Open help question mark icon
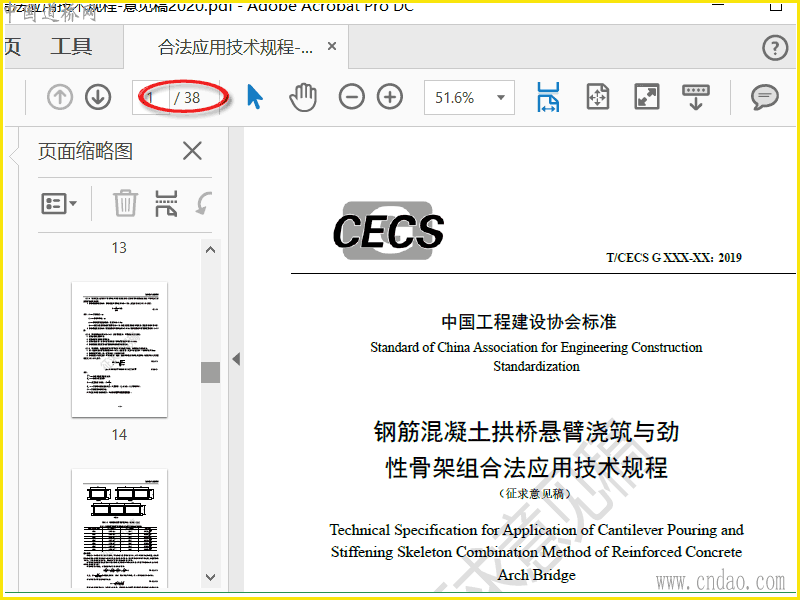 pyautogui.click(x=775, y=48)
